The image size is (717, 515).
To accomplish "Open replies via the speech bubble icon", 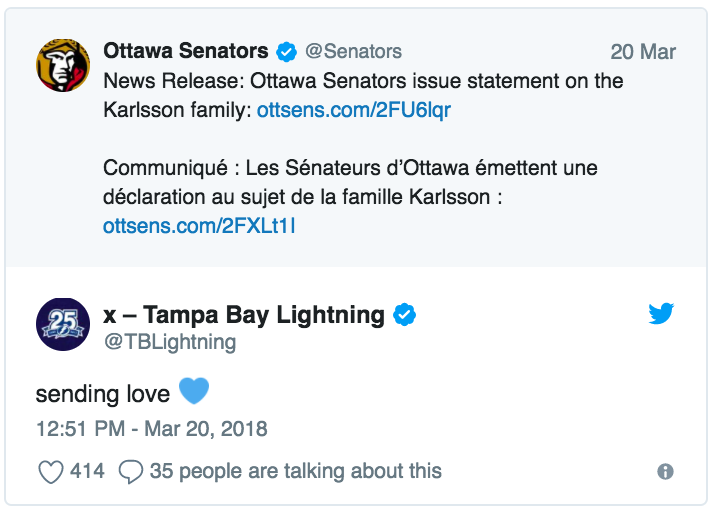I will click(x=131, y=472).
